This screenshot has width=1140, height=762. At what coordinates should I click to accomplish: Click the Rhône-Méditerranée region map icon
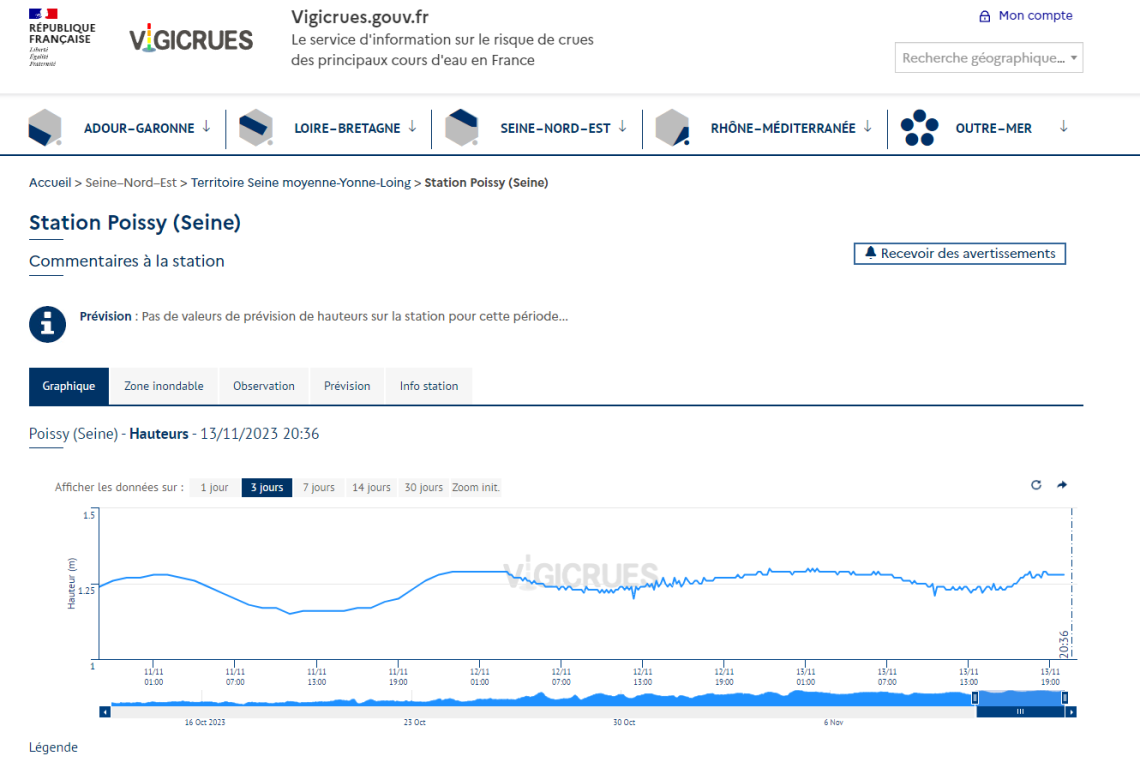(x=673, y=127)
